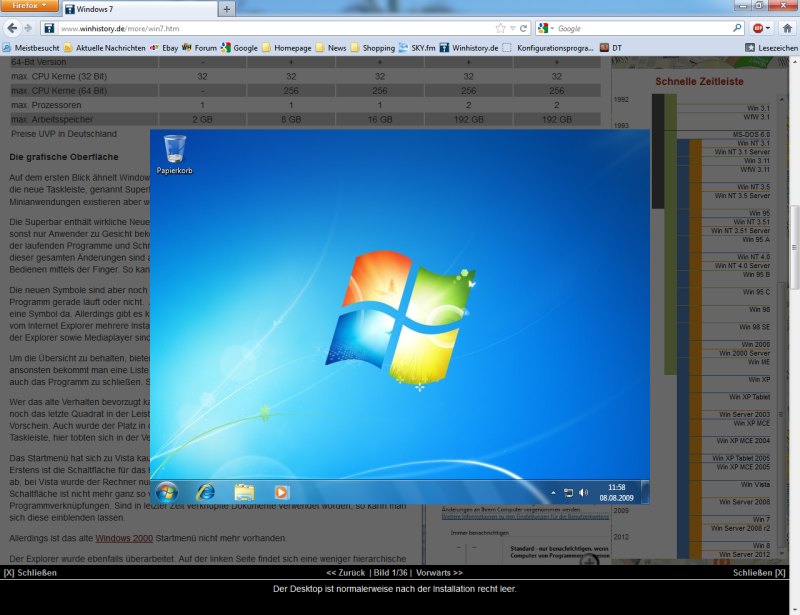
Task: Open the Meistbesucht bookmarks menu
Action: (31, 48)
